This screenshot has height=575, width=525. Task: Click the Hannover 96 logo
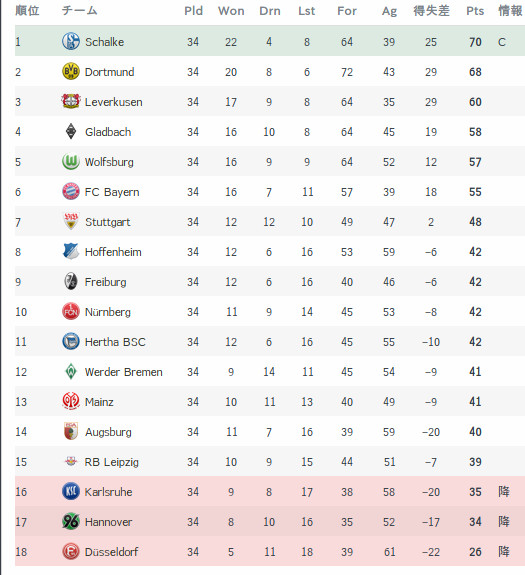(x=71, y=521)
